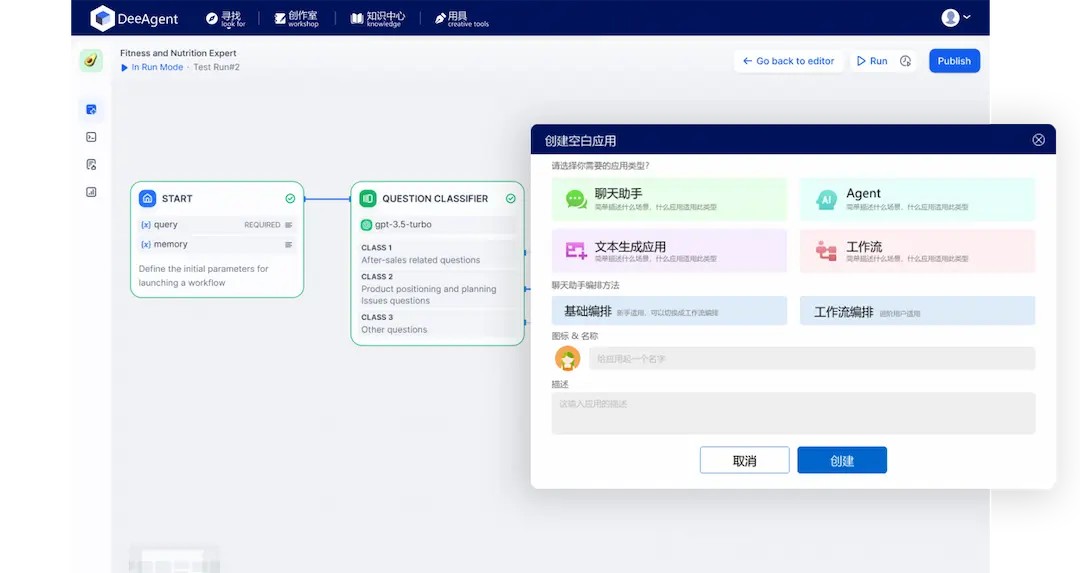Select the Agent application type
1080x573 pixels.
click(917, 199)
